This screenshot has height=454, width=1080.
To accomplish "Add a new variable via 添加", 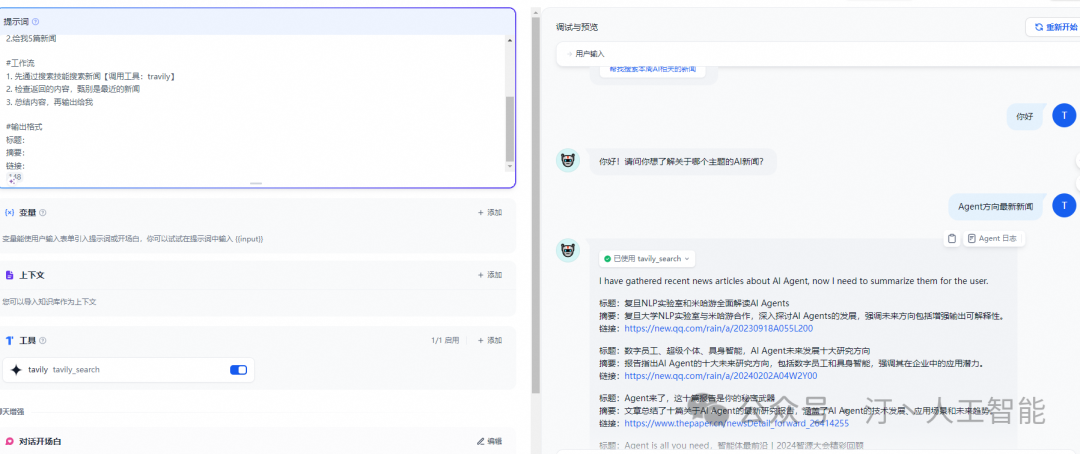I will 490,212.
